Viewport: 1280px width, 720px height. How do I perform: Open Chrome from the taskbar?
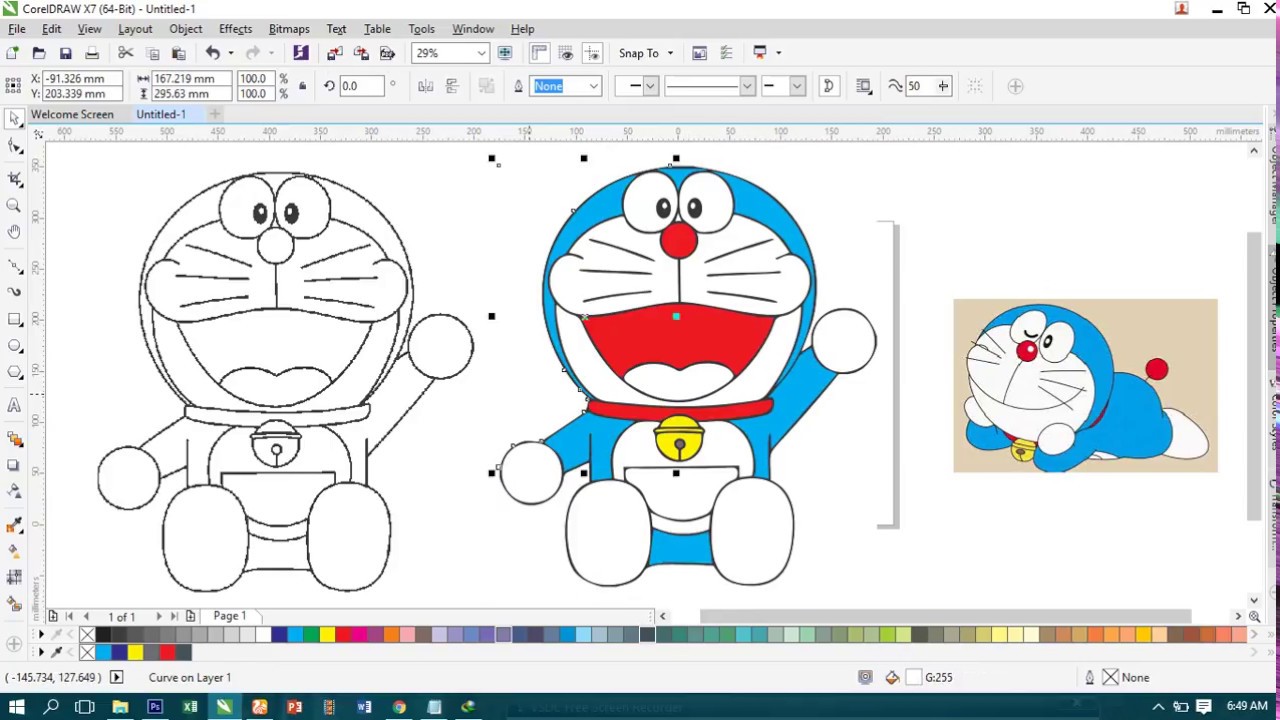399,707
